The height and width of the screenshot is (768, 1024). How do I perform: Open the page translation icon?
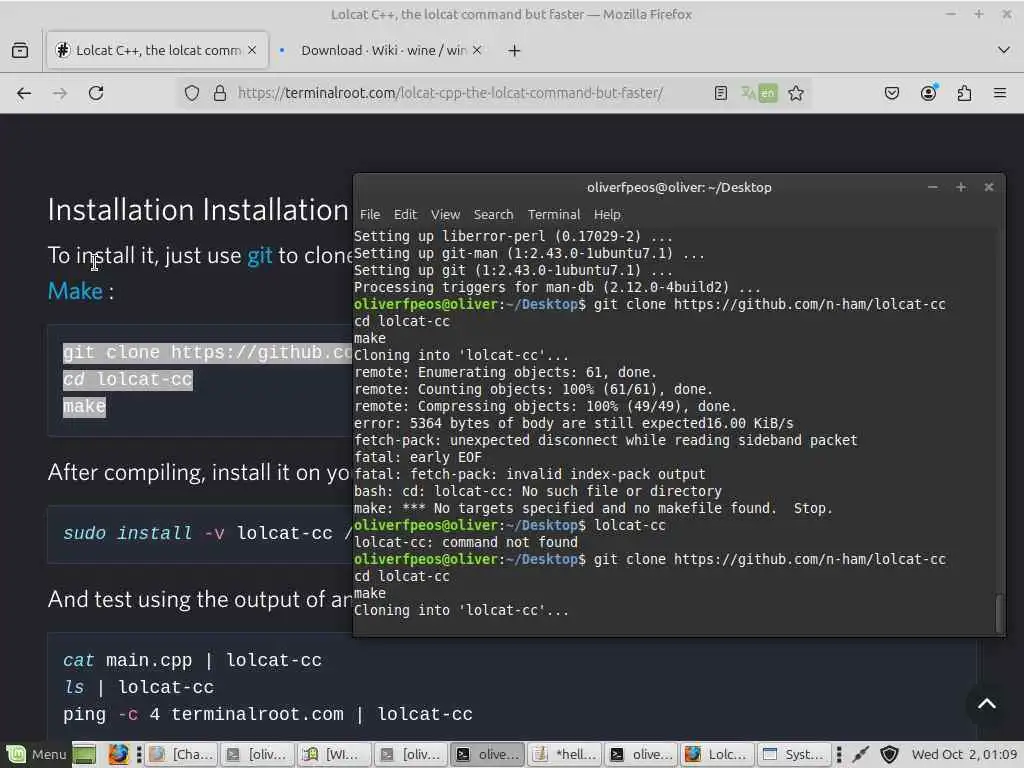pyautogui.click(x=759, y=93)
